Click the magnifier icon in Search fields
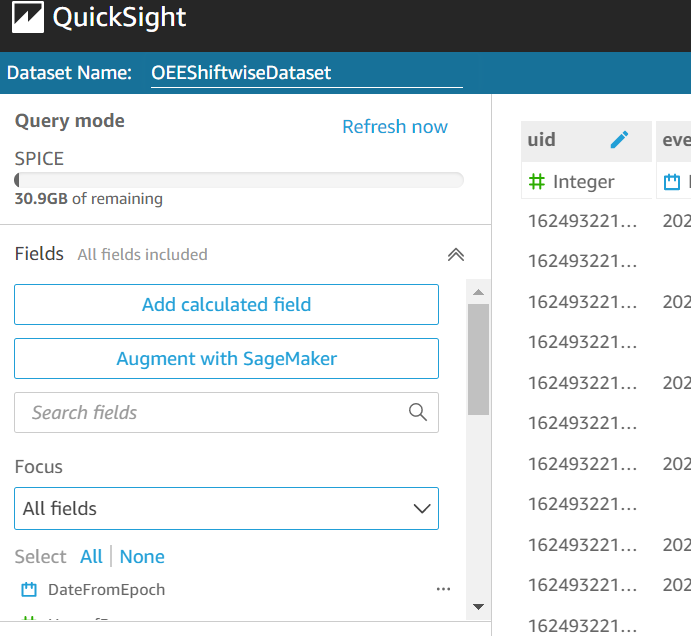The height and width of the screenshot is (636, 691). [417, 412]
